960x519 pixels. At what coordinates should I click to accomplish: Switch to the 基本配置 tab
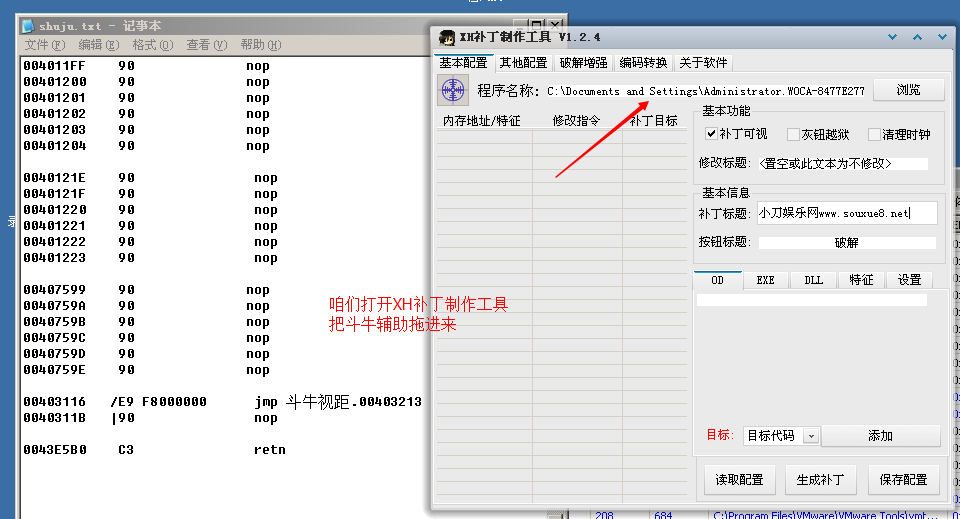pos(463,62)
